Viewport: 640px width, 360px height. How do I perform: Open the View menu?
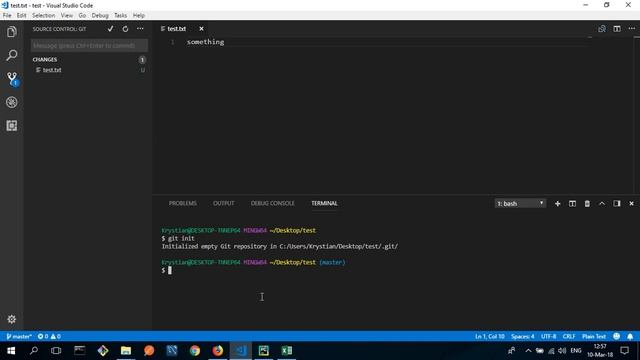[67, 15]
